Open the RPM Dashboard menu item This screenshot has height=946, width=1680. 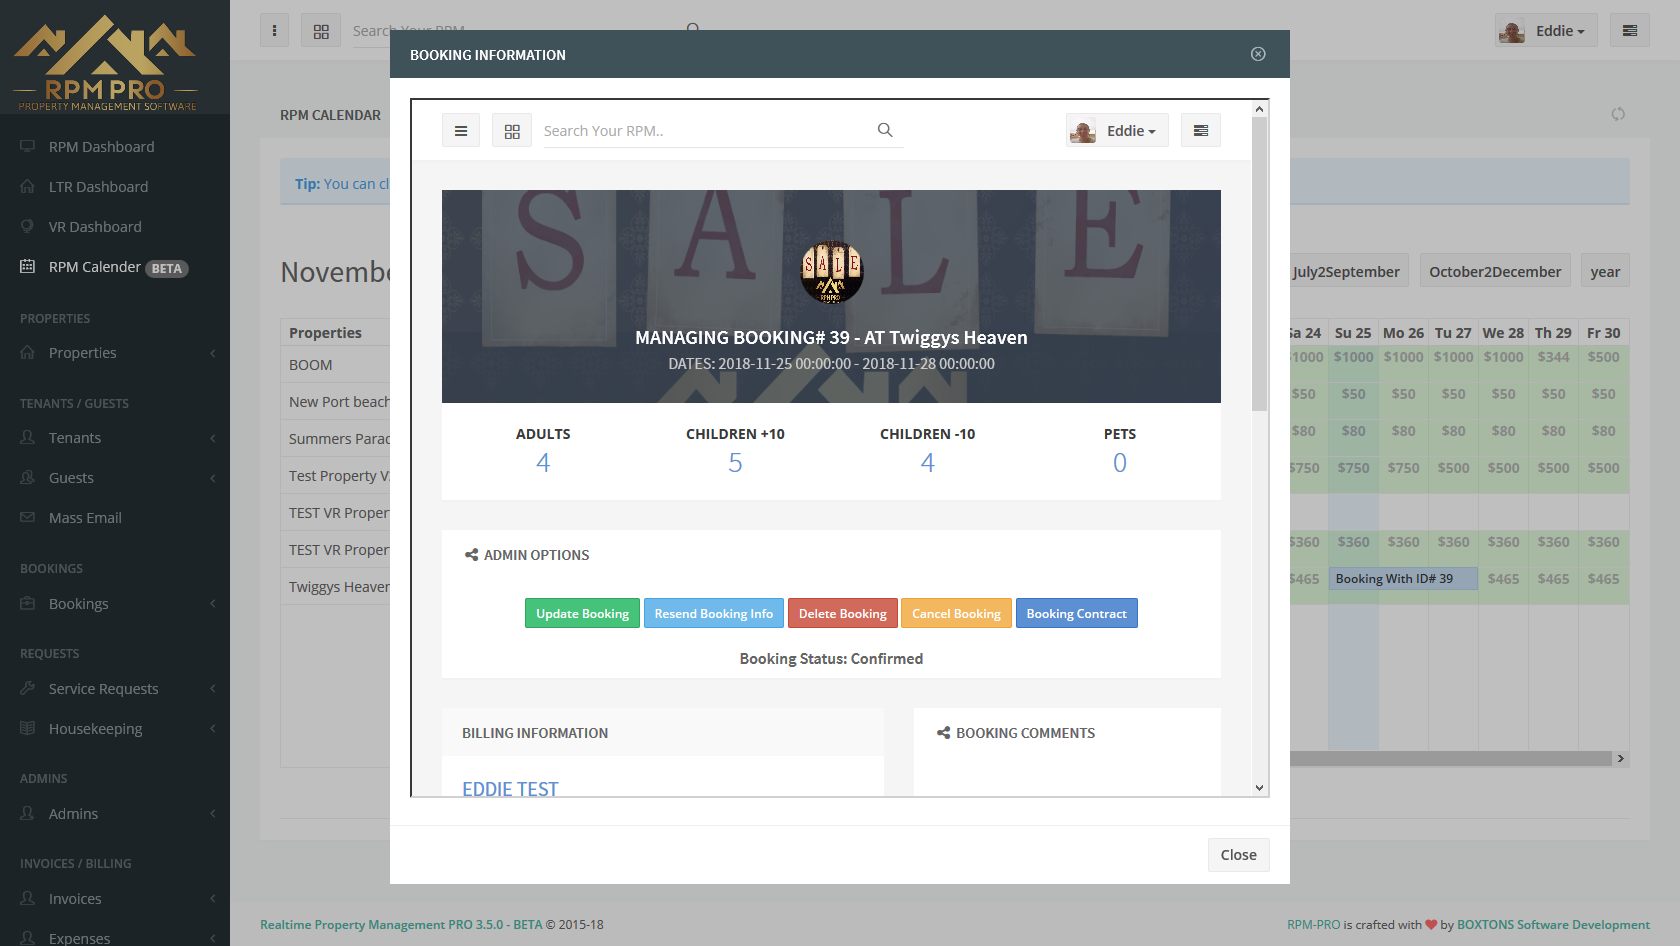(x=115, y=147)
